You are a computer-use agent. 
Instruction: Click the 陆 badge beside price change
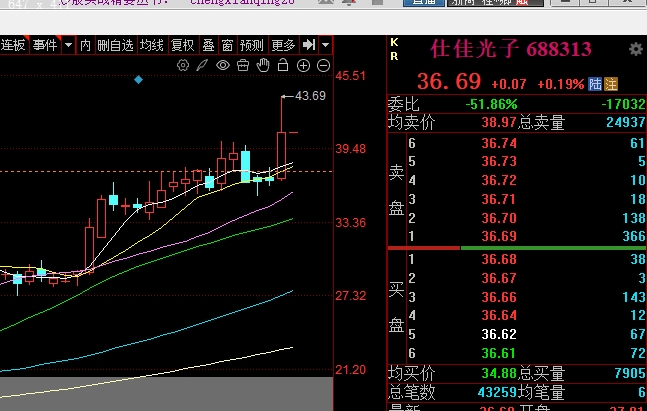595,84
